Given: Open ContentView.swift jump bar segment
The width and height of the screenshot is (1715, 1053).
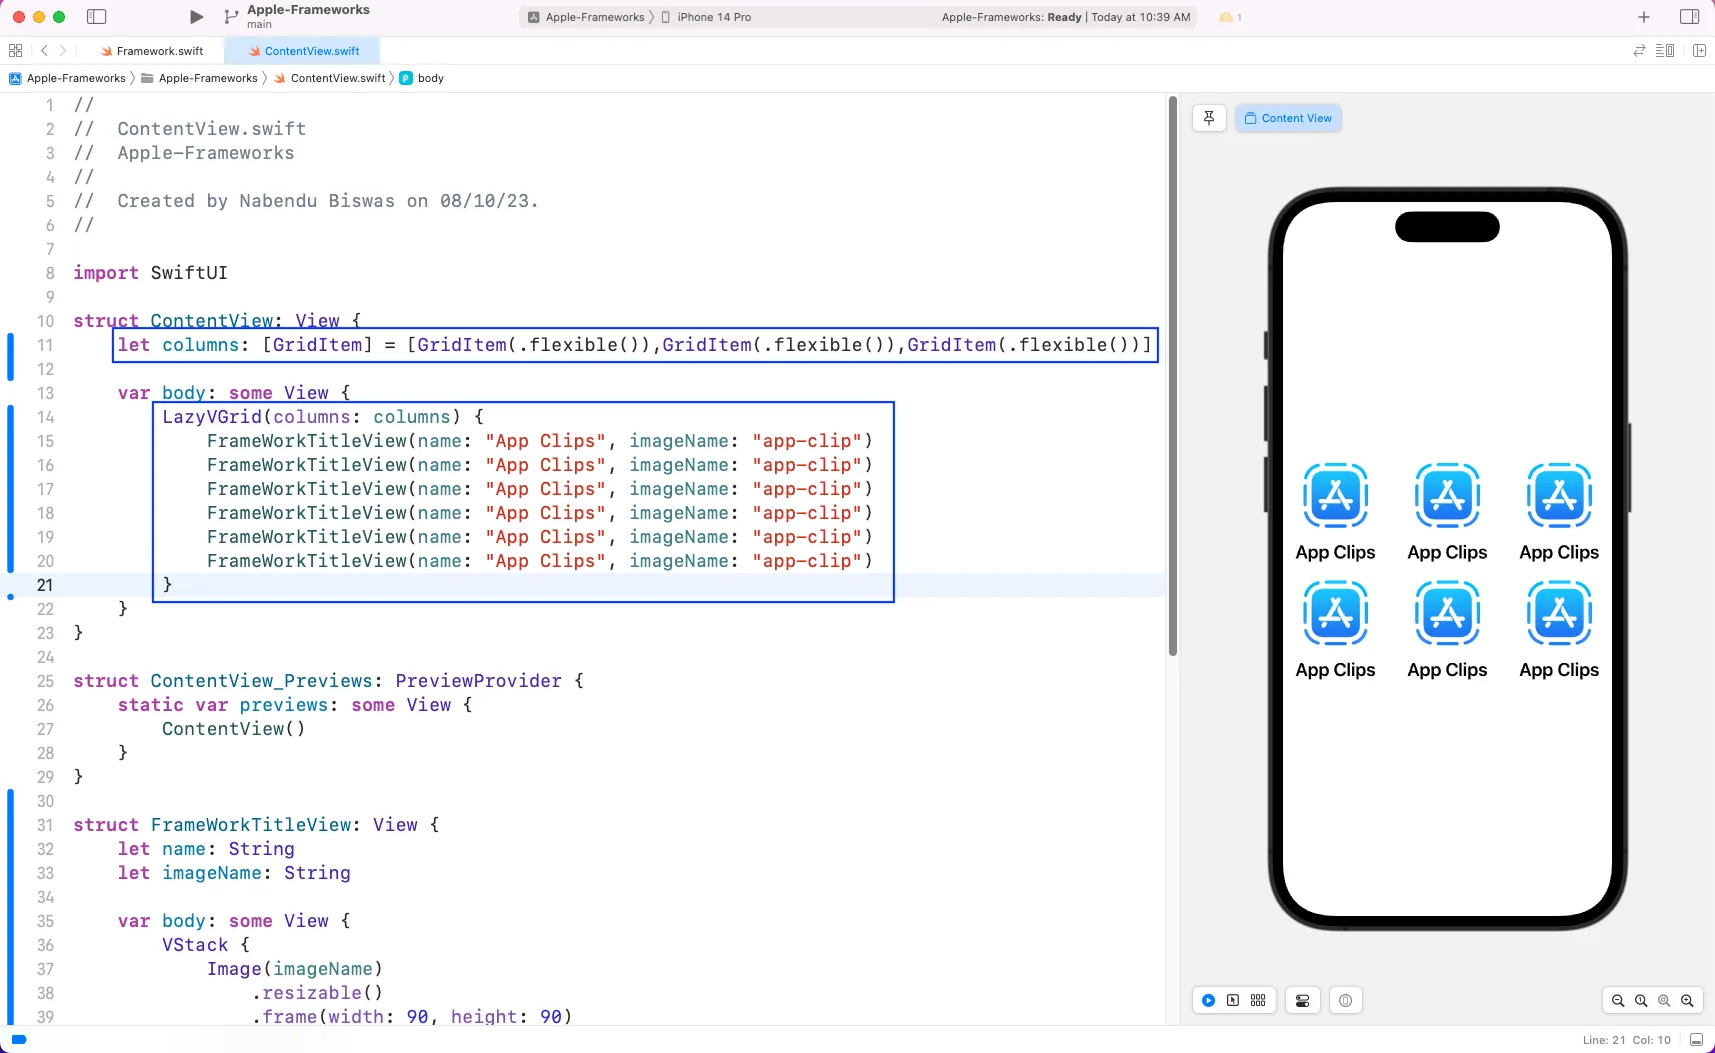Looking at the screenshot, I should click(329, 78).
